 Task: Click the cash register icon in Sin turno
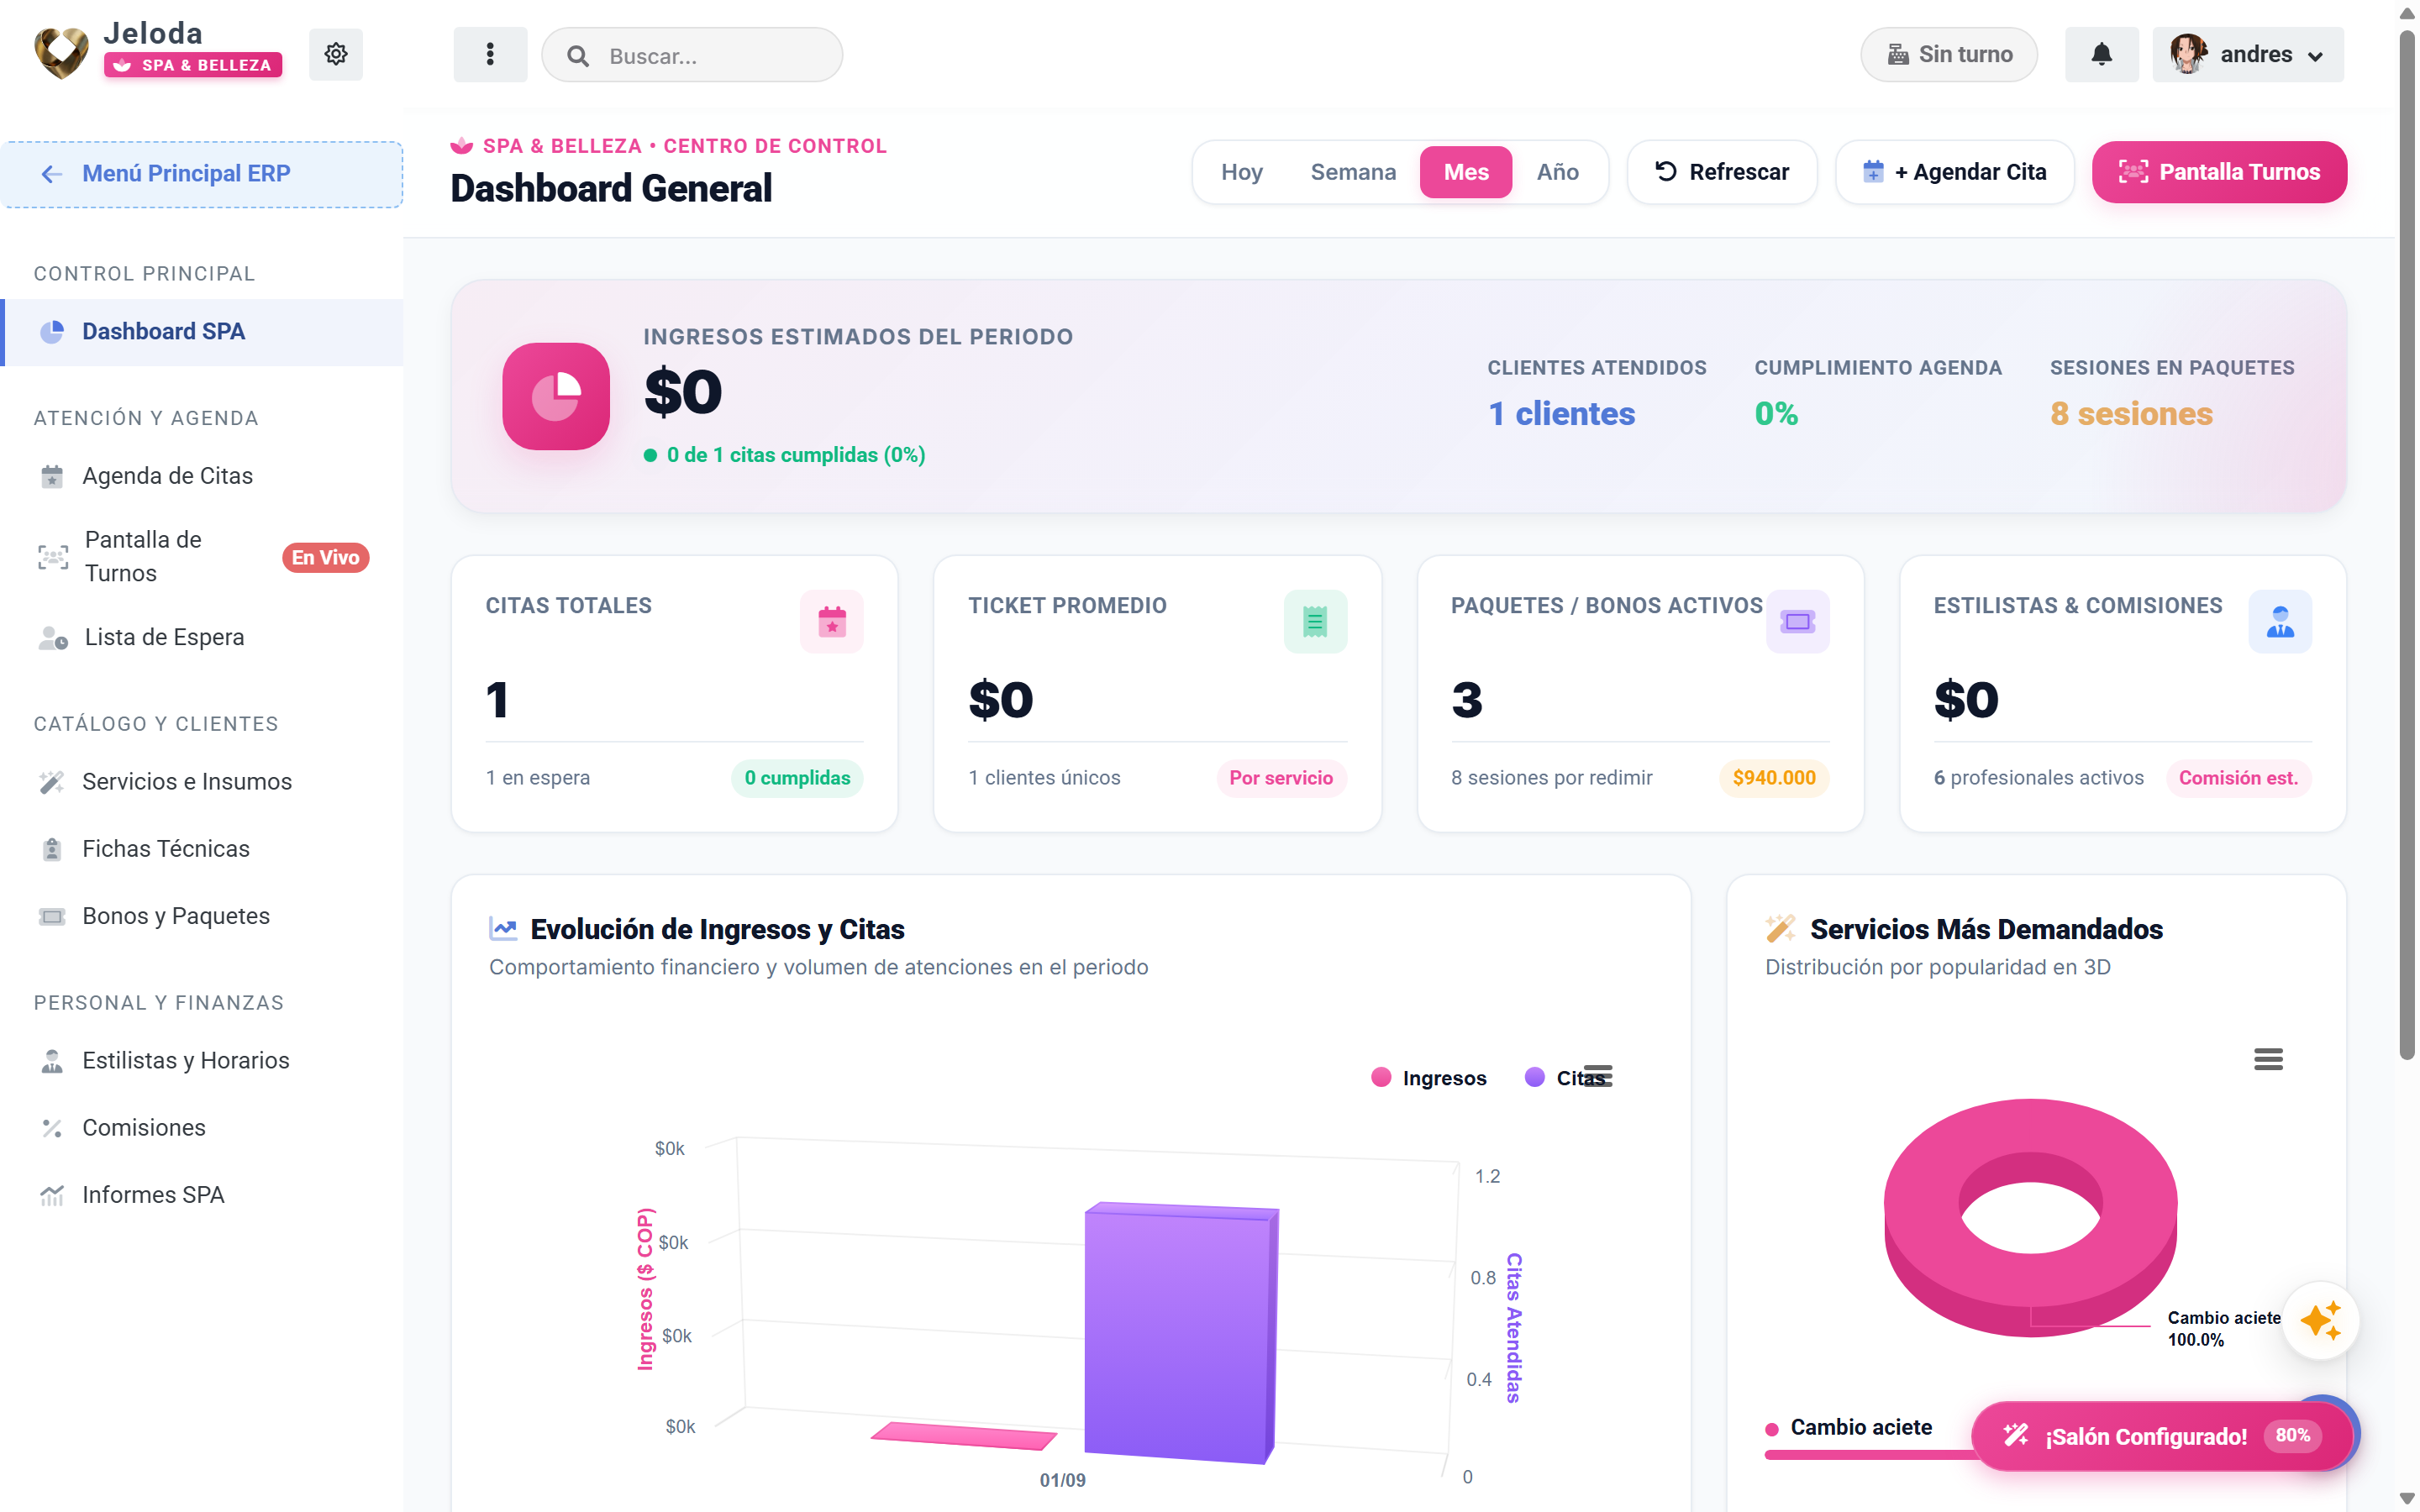(1897, 54)
